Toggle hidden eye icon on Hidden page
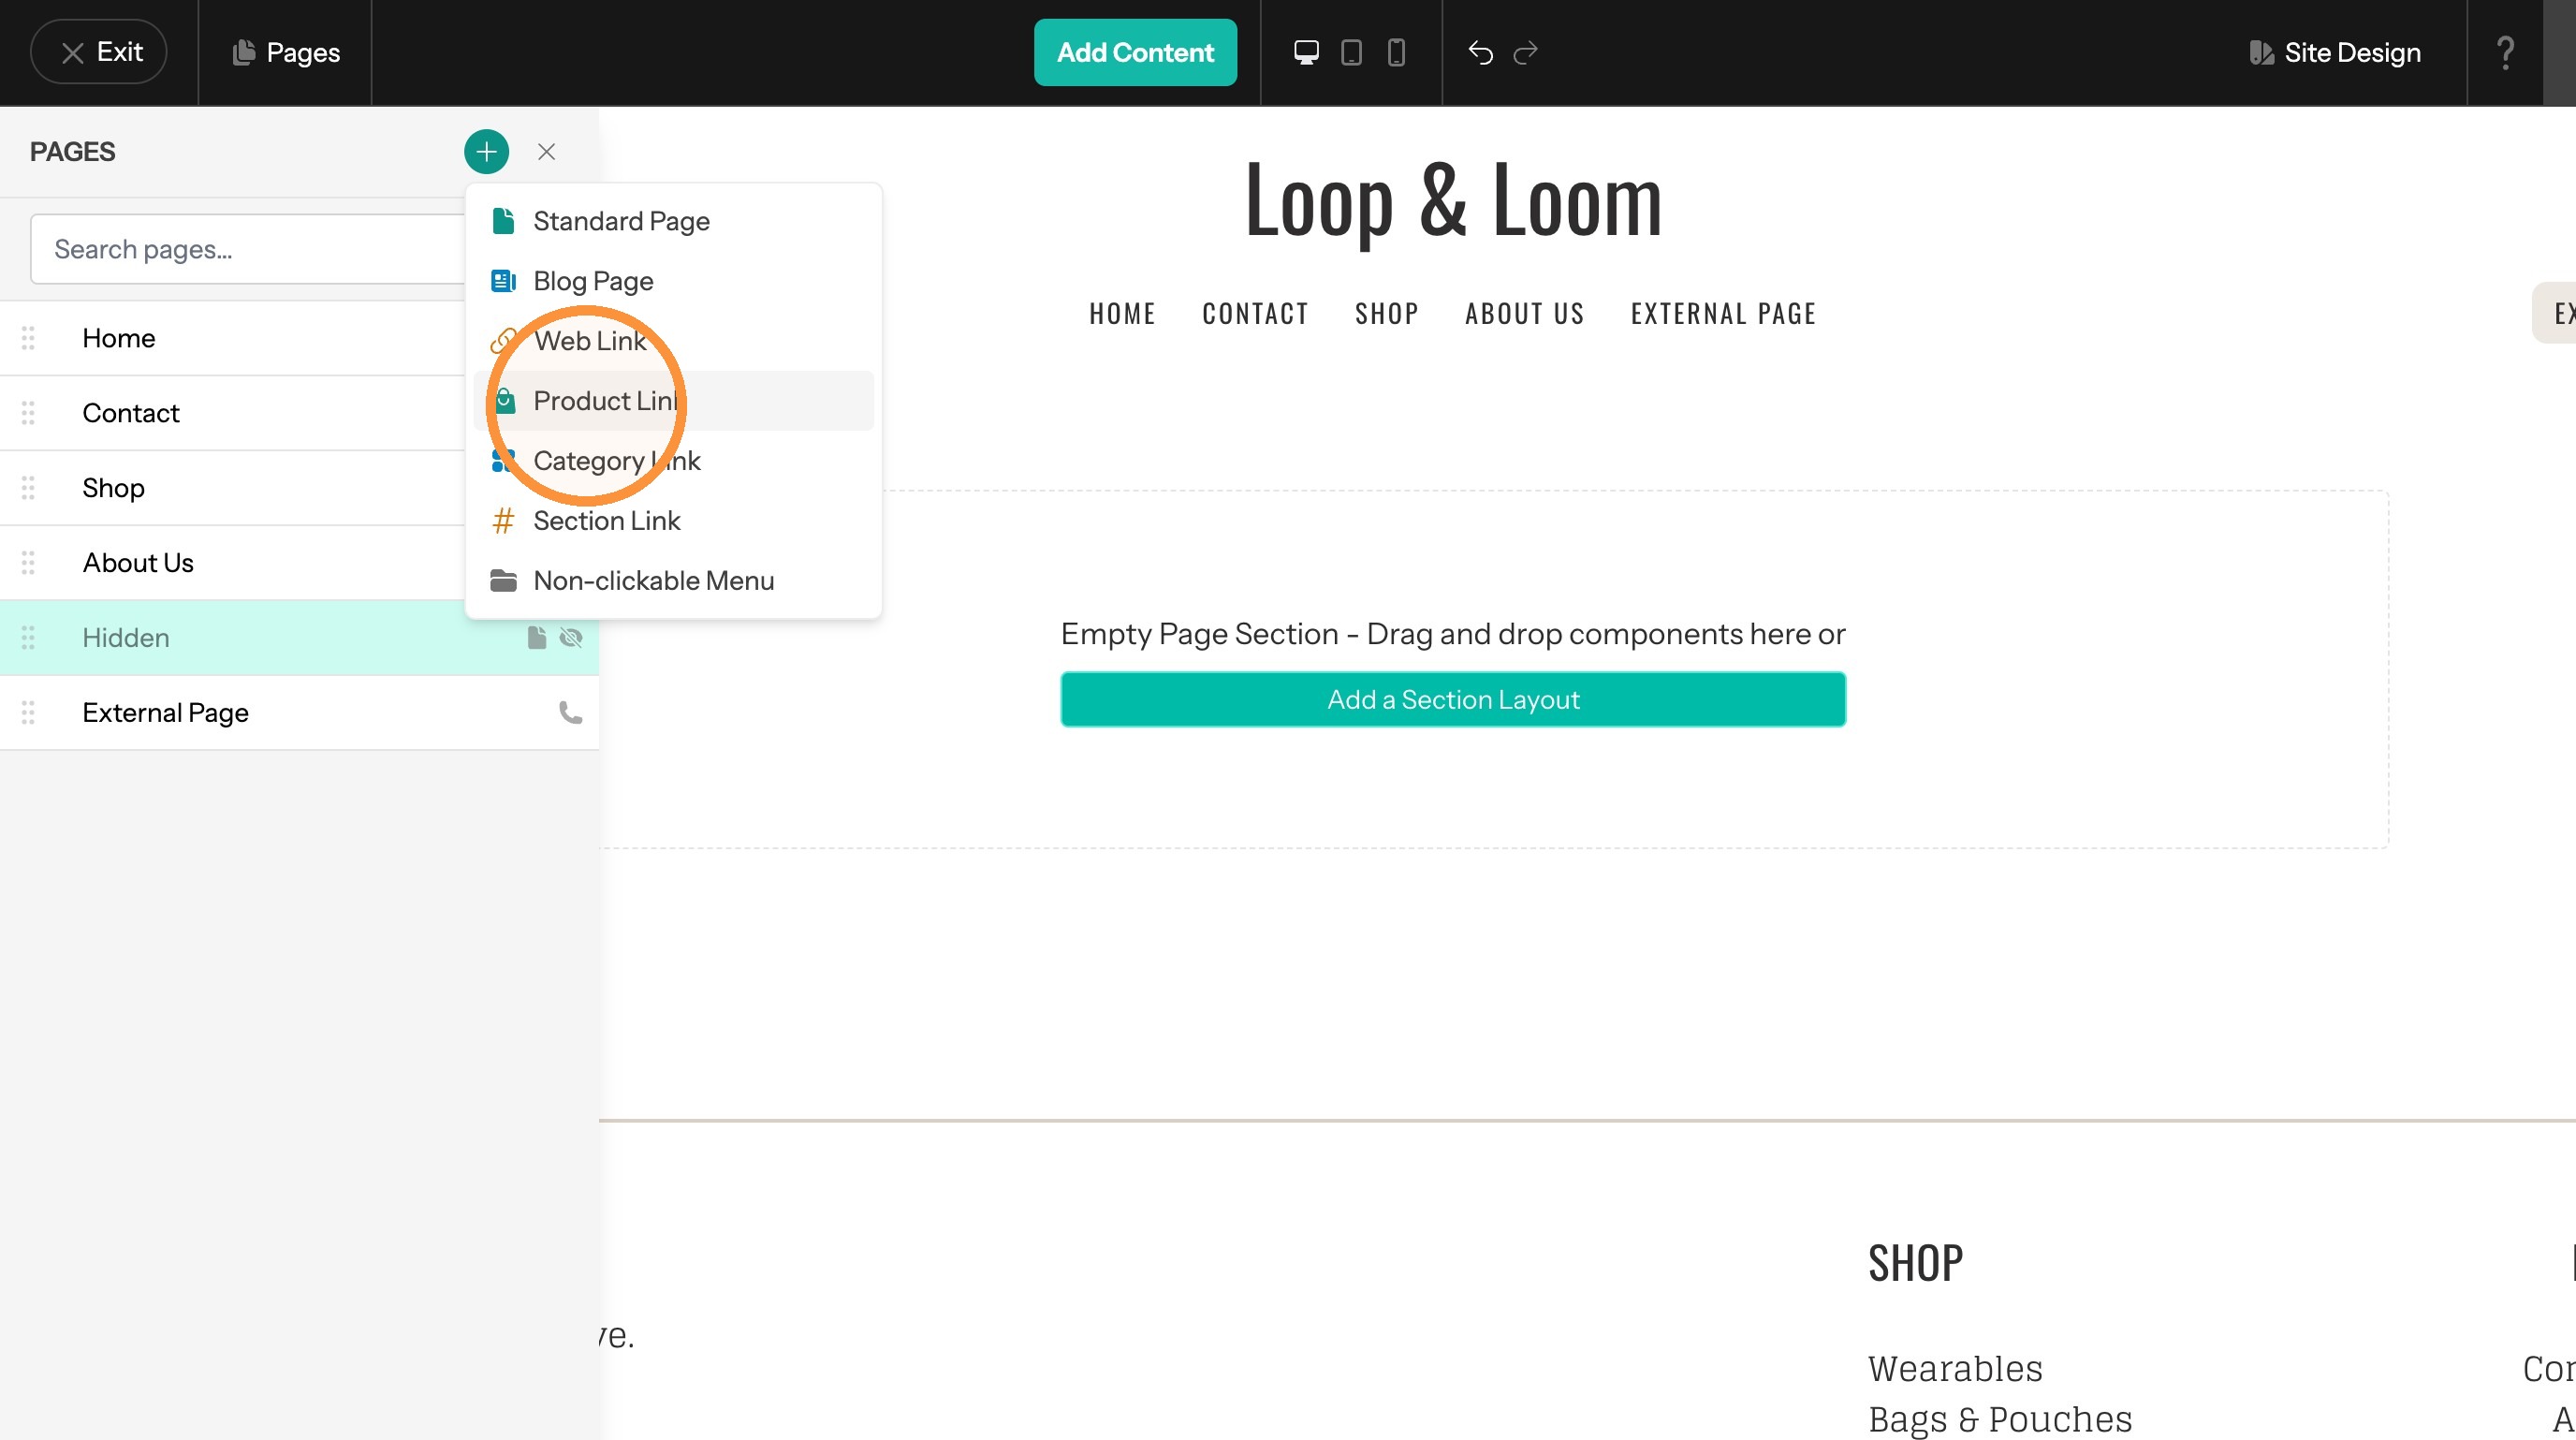2576x1440 pixels. tap(571, 637)
